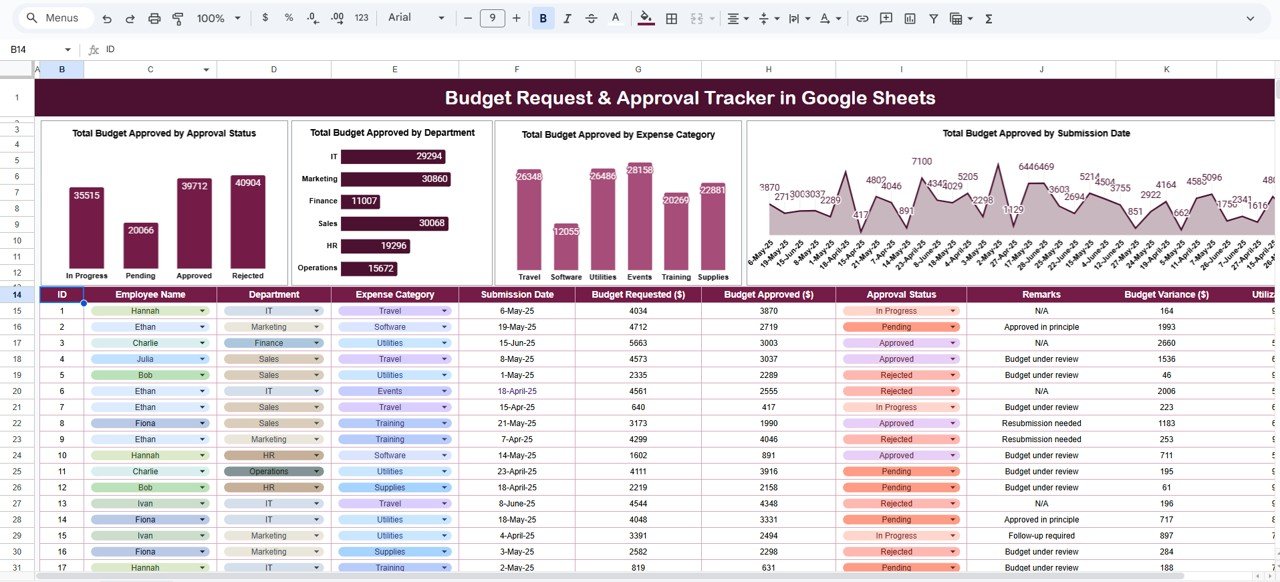Insert a comment

[887, 18]
